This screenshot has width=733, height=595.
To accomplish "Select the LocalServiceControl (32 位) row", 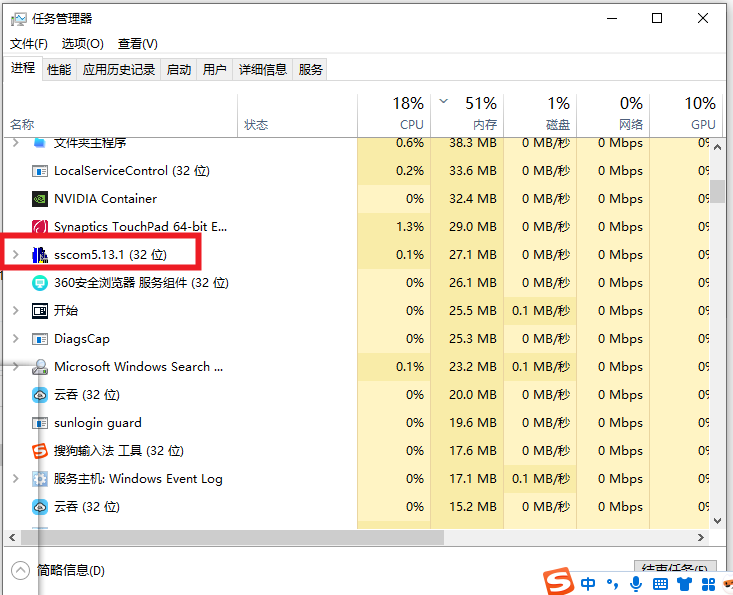I will point(357,171).
